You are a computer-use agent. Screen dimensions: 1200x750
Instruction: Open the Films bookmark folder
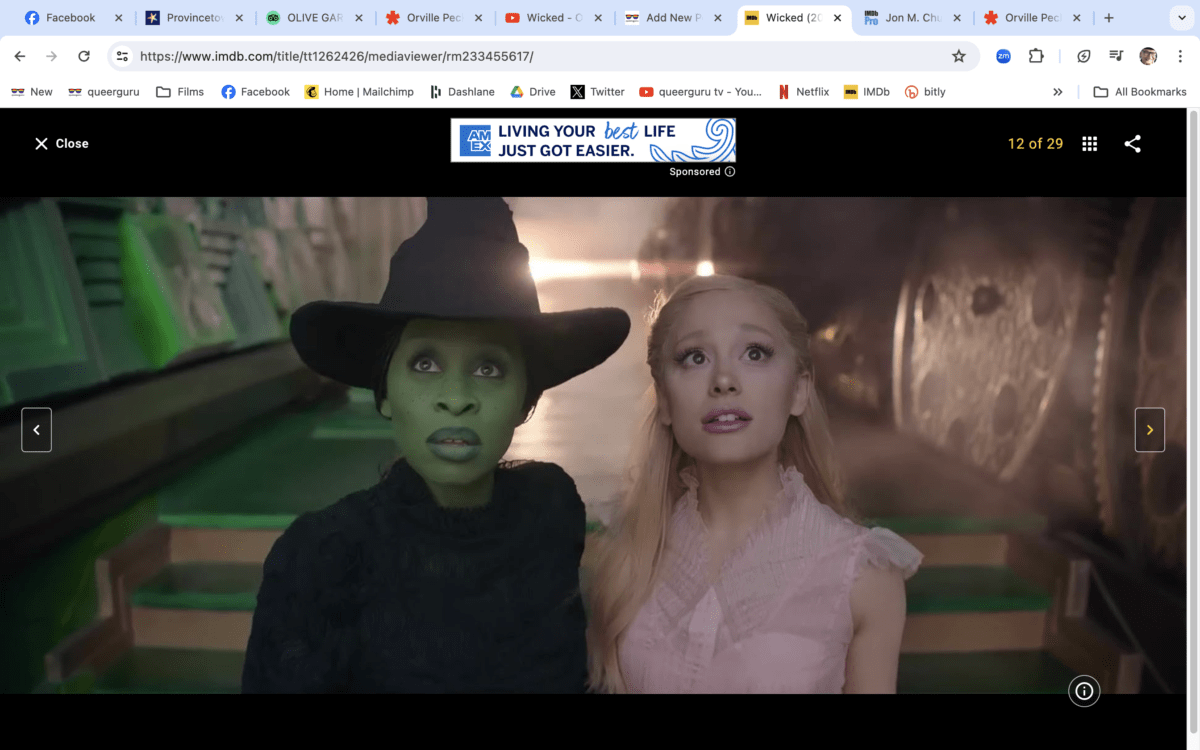(x=180, y=92)
